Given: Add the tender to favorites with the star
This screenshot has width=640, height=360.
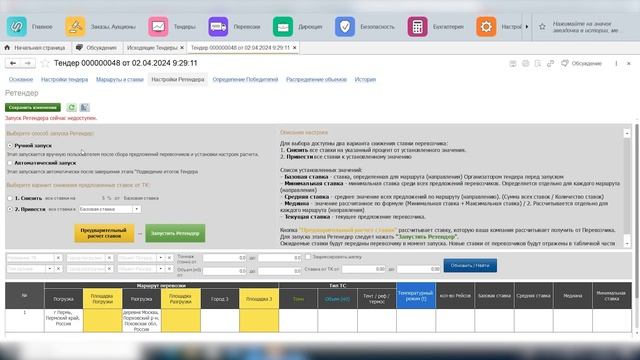Looking at the screenshot, I should (x=45, y=63).
